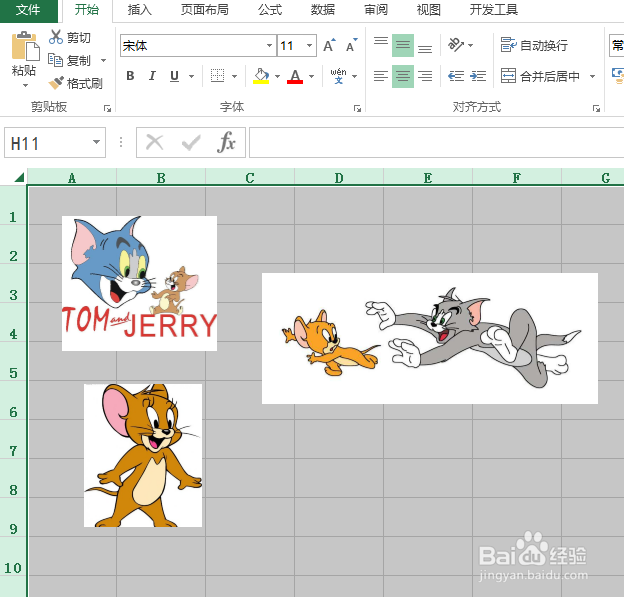
Task: Click 自动换行 wrap text button
Action: pos(534,45)
